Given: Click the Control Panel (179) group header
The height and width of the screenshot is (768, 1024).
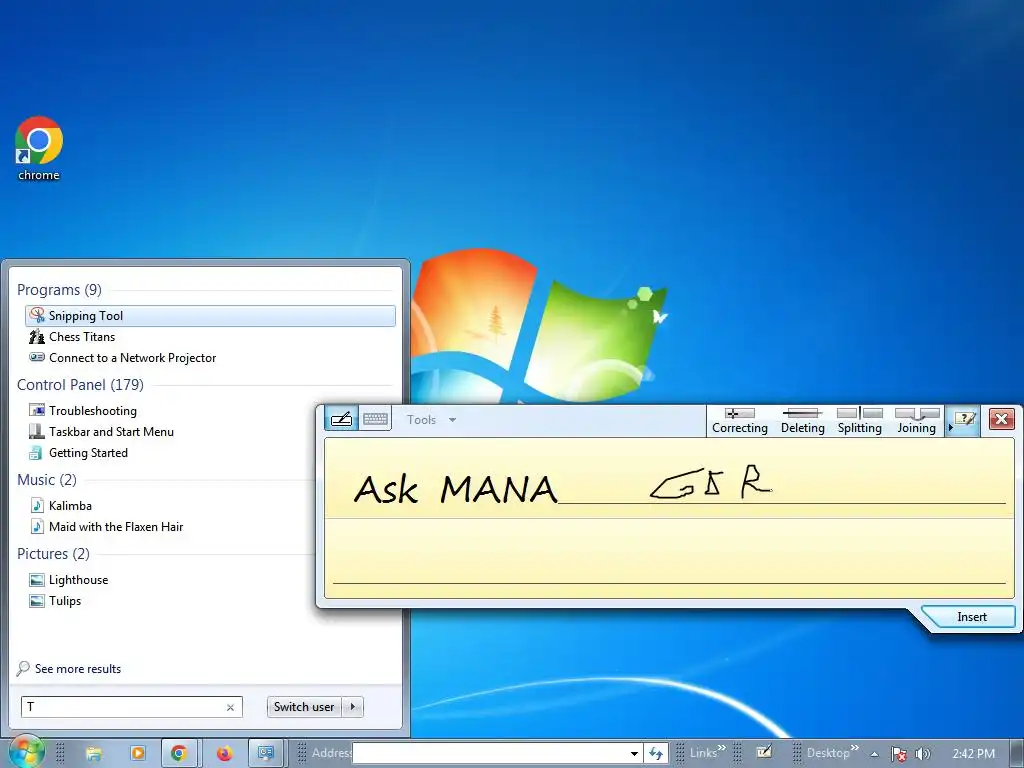Looking at the screenshot, I should click(x=80, y=385).
